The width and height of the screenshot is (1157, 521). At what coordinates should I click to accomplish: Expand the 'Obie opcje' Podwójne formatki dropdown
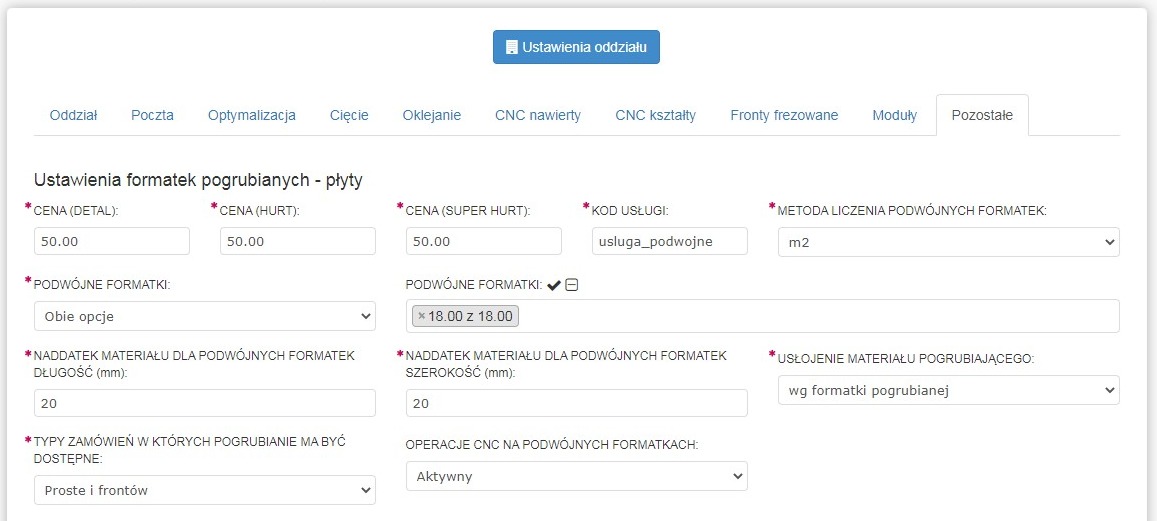click(x=205, y=316)
